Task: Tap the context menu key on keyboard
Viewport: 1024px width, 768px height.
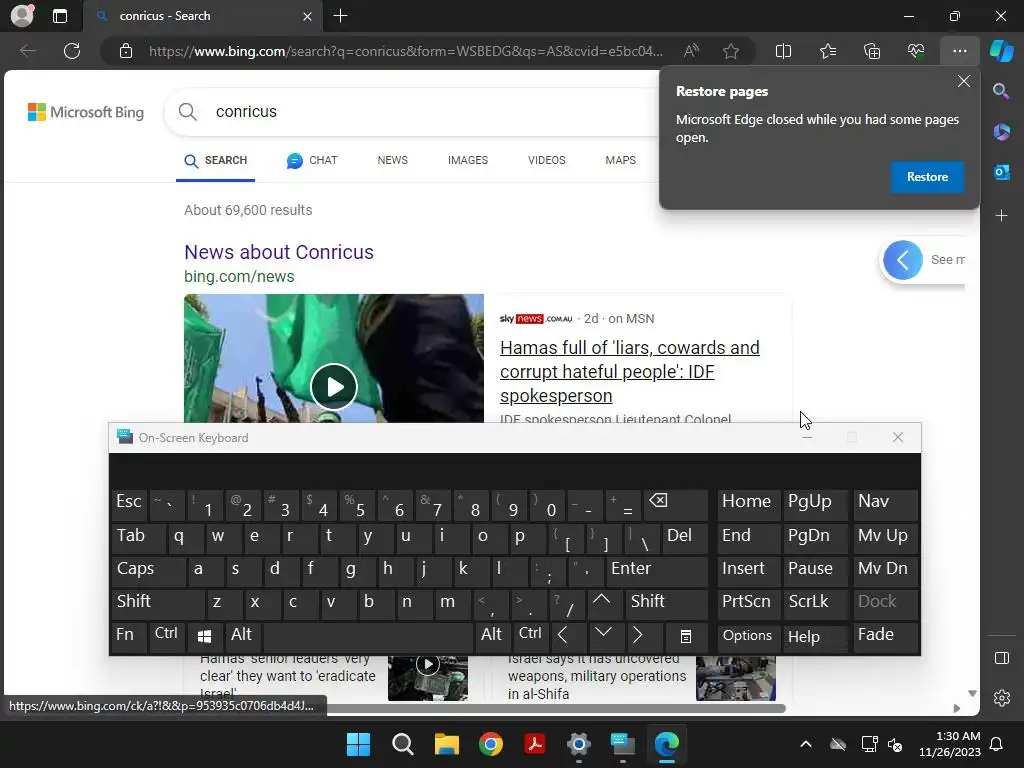Action: click(x=686, y=635)
